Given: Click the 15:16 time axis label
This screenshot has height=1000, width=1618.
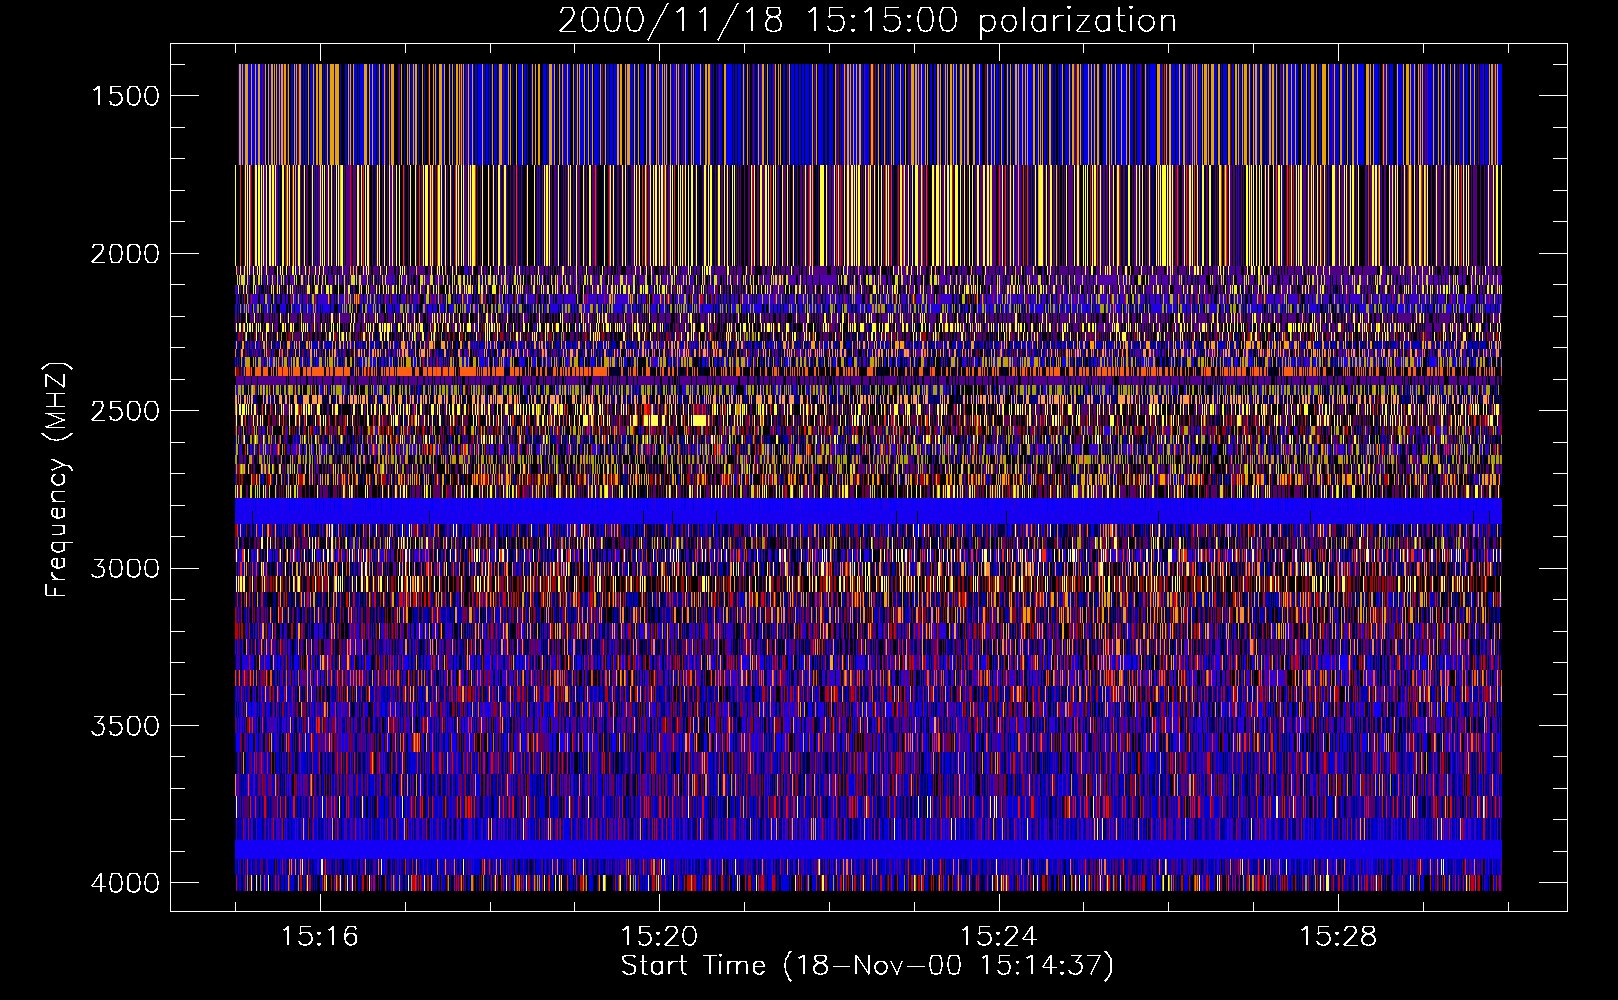Looking at the screenshot, I should coord(320,937).
